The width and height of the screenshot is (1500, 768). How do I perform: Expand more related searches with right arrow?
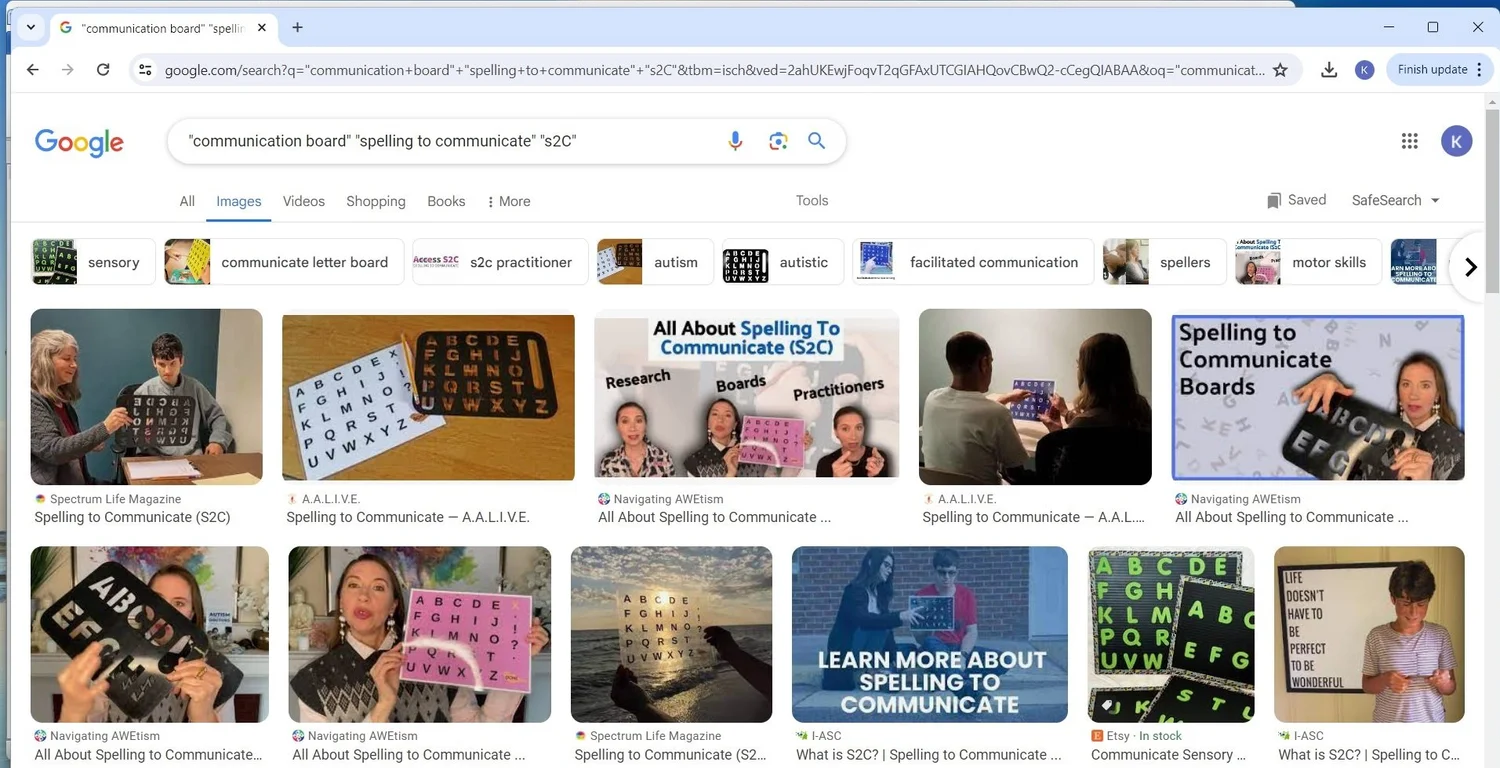pos(1470,266)
